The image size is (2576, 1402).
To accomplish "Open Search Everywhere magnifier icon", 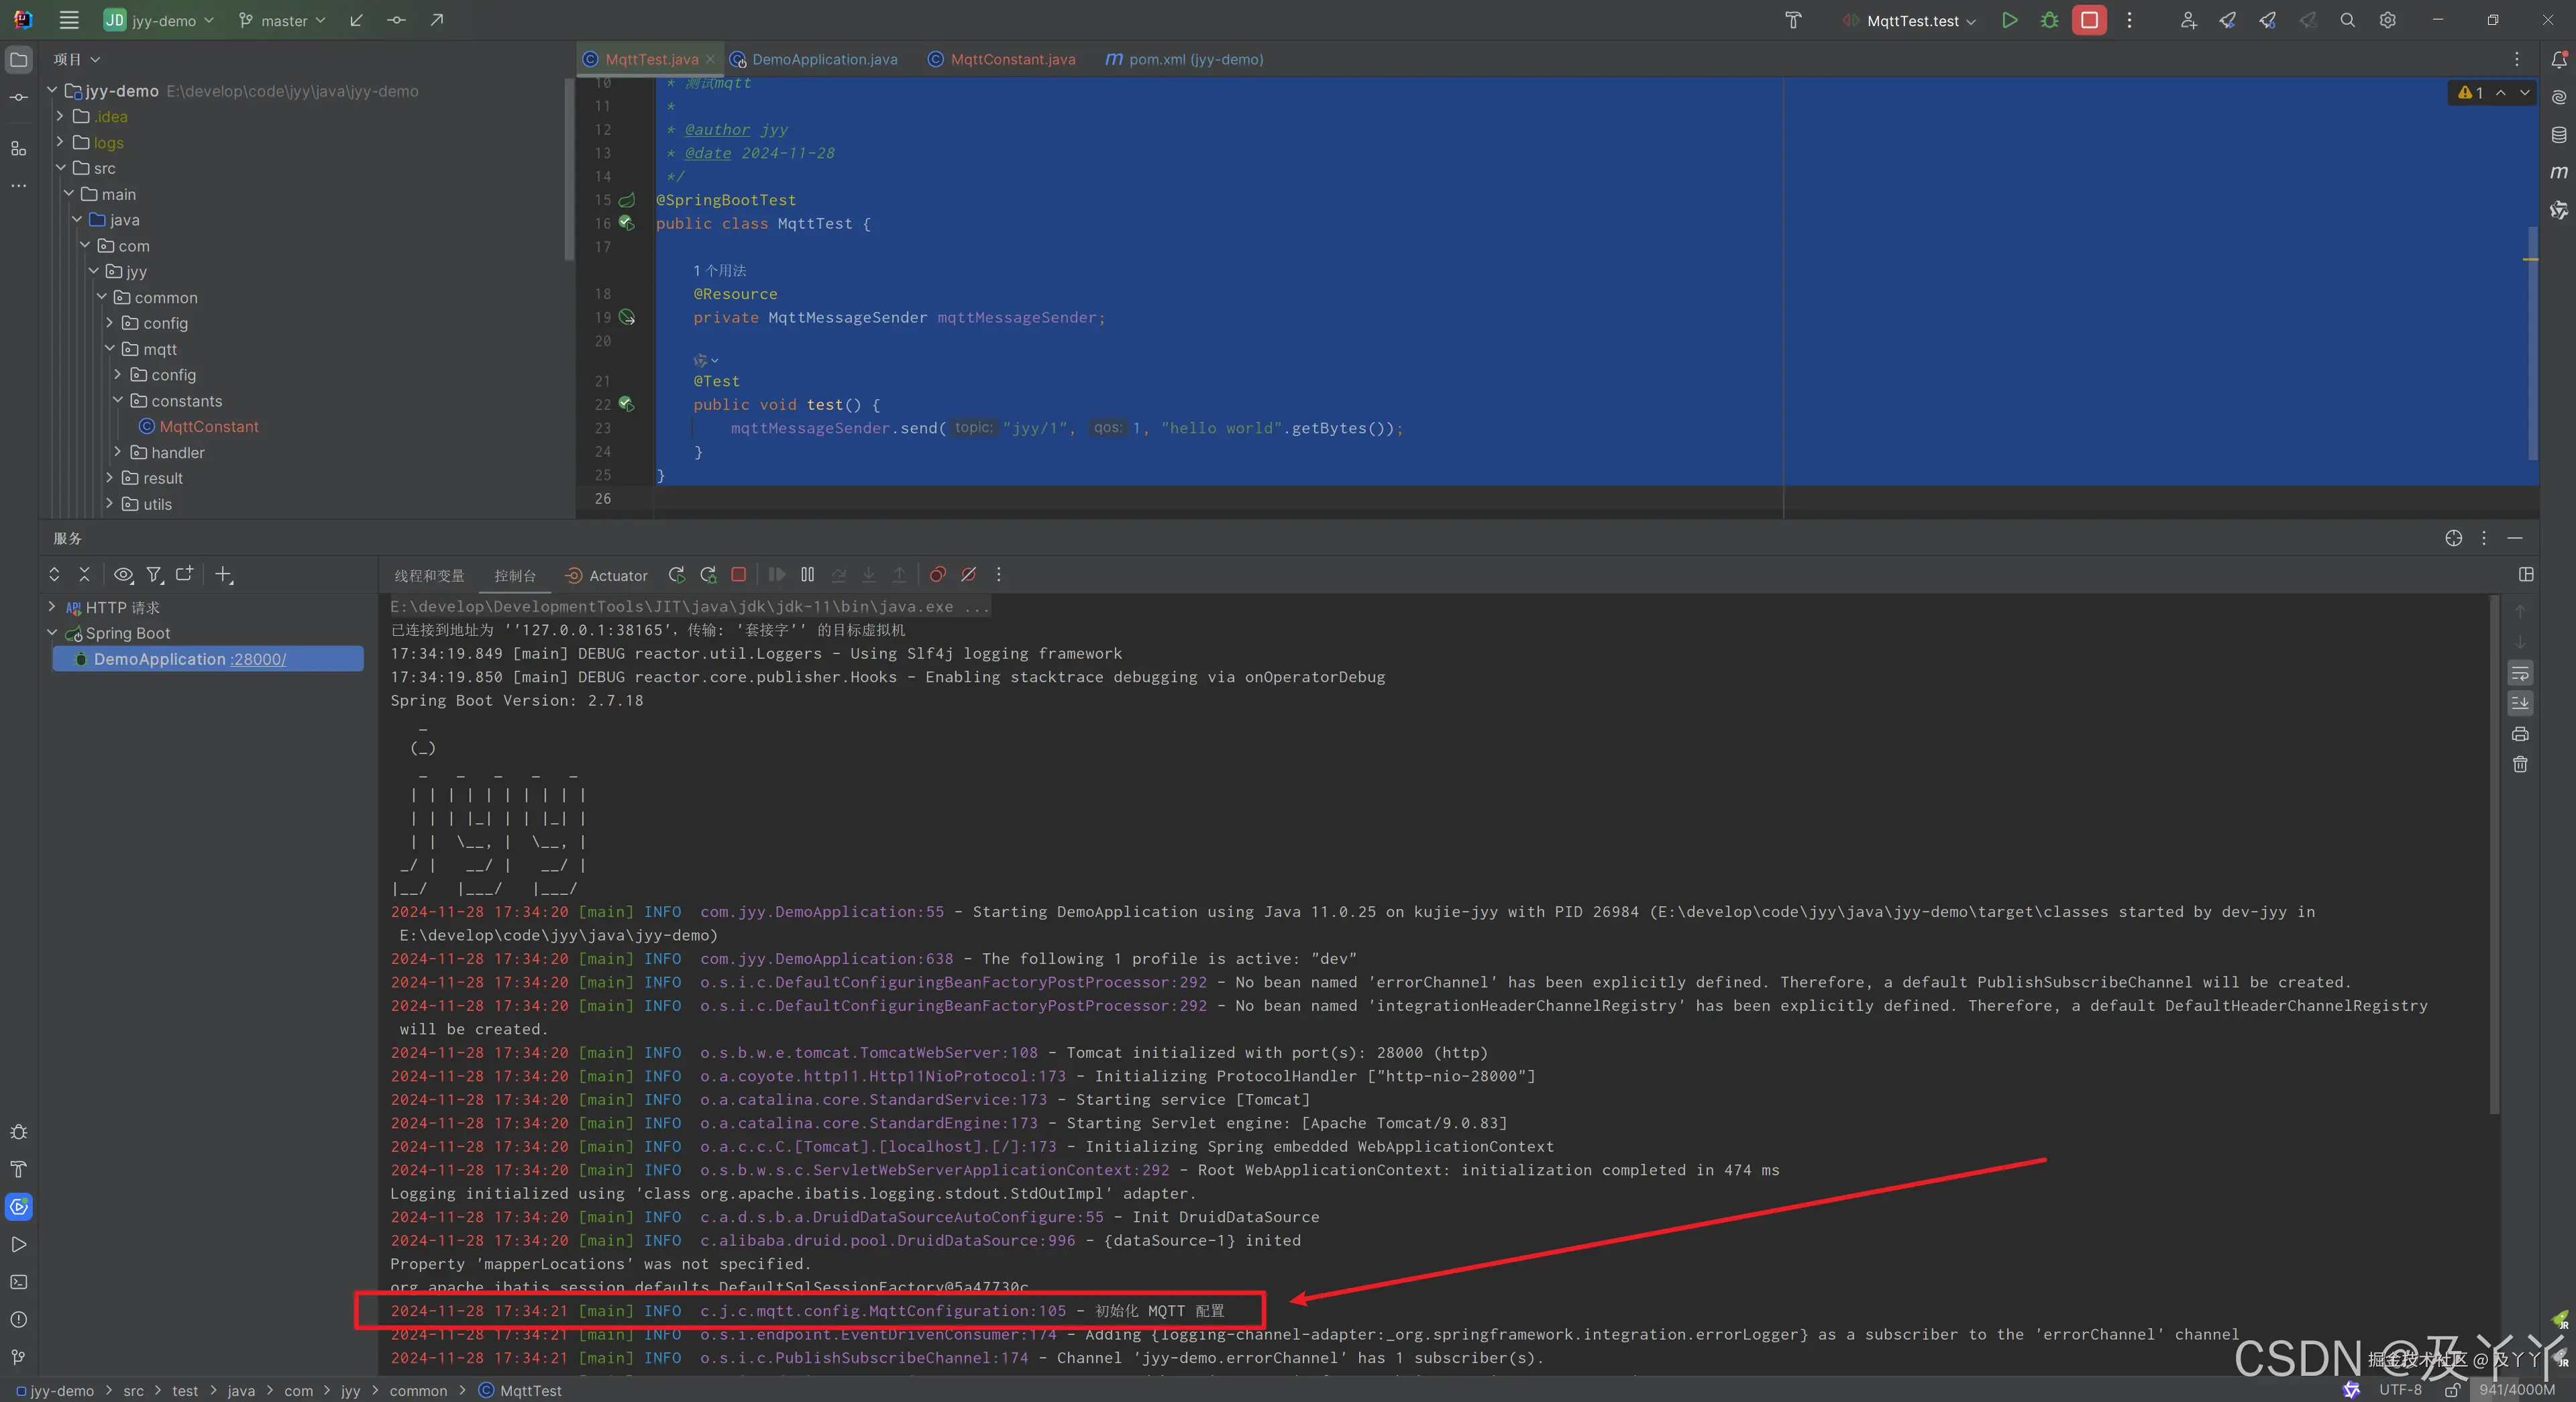I will (x=2347, y=20).
